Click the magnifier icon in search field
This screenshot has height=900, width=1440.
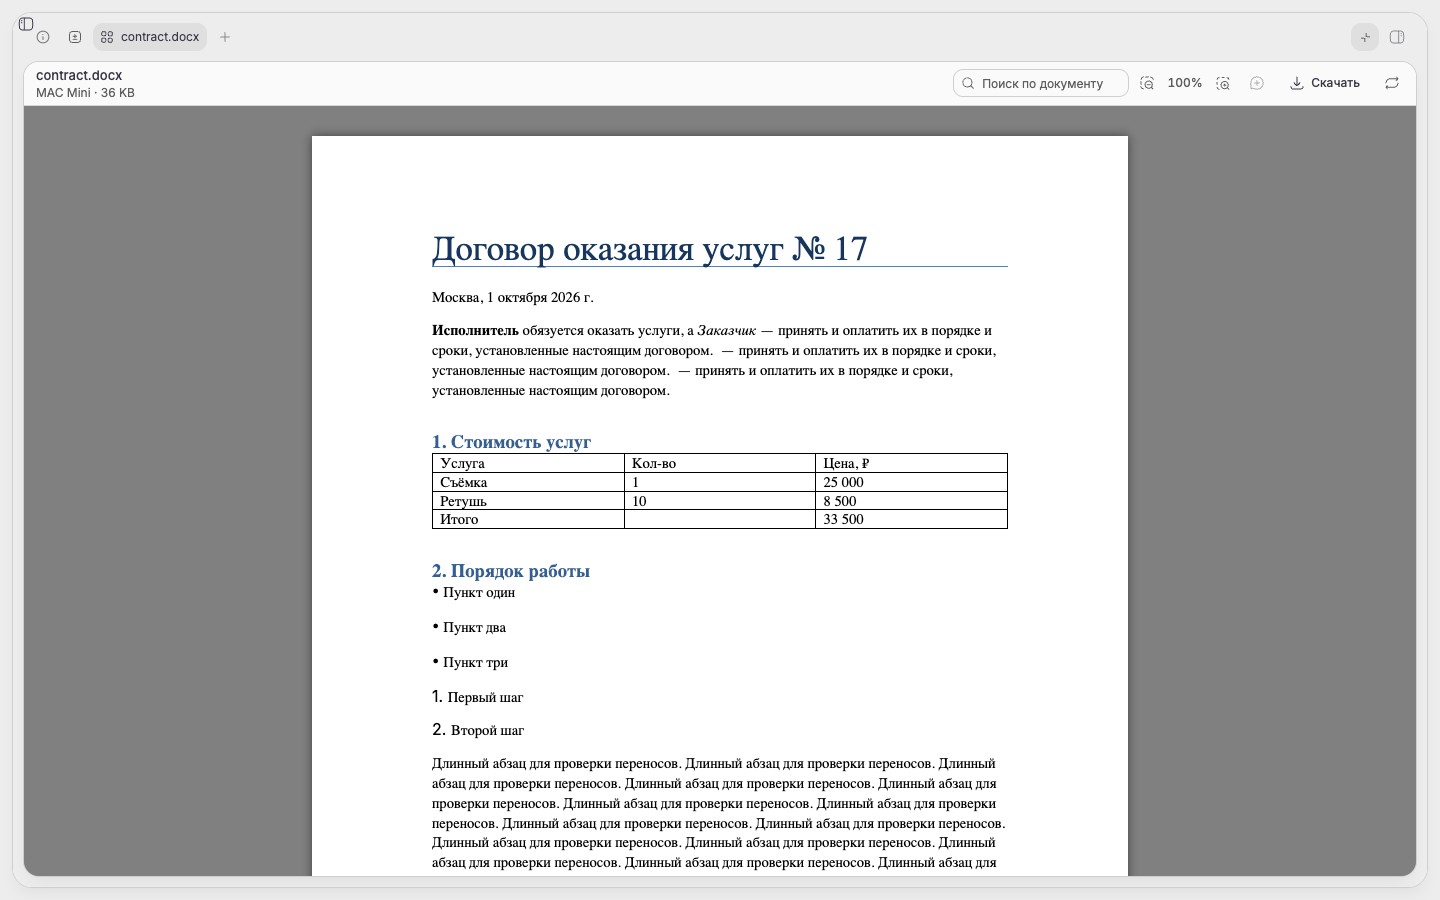[x=968, y=83]
